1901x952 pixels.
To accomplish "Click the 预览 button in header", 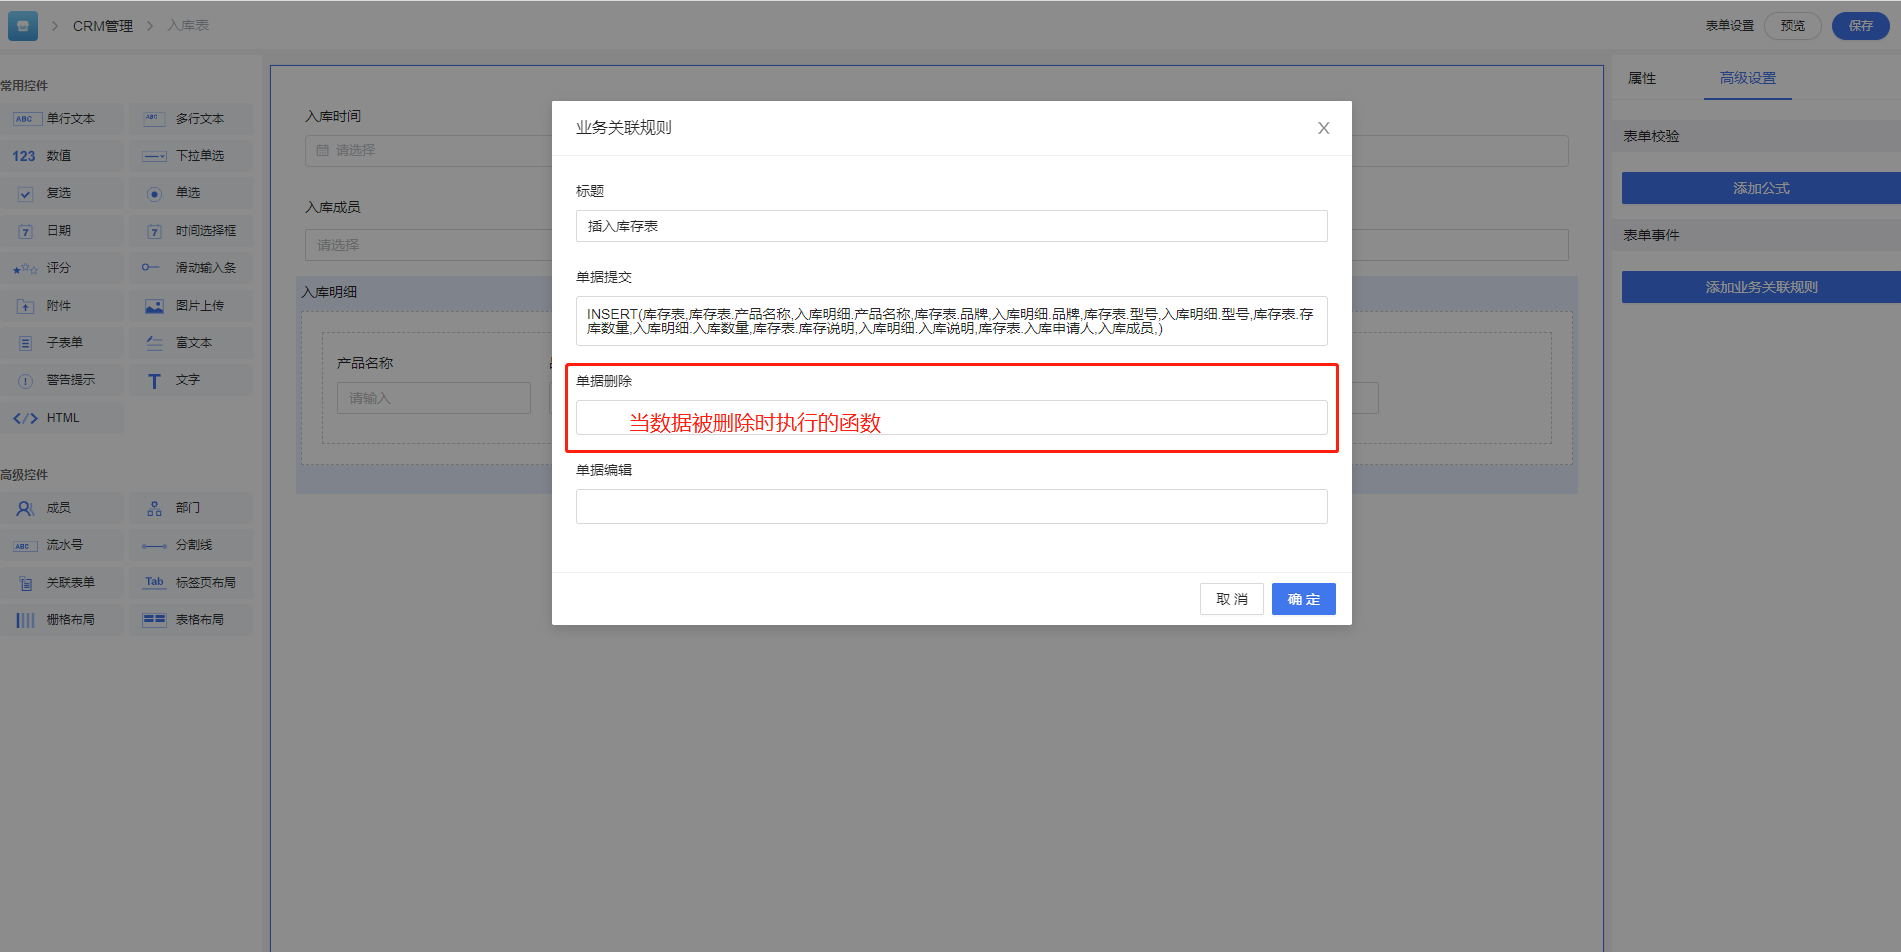I will (x=1793, y=26).
